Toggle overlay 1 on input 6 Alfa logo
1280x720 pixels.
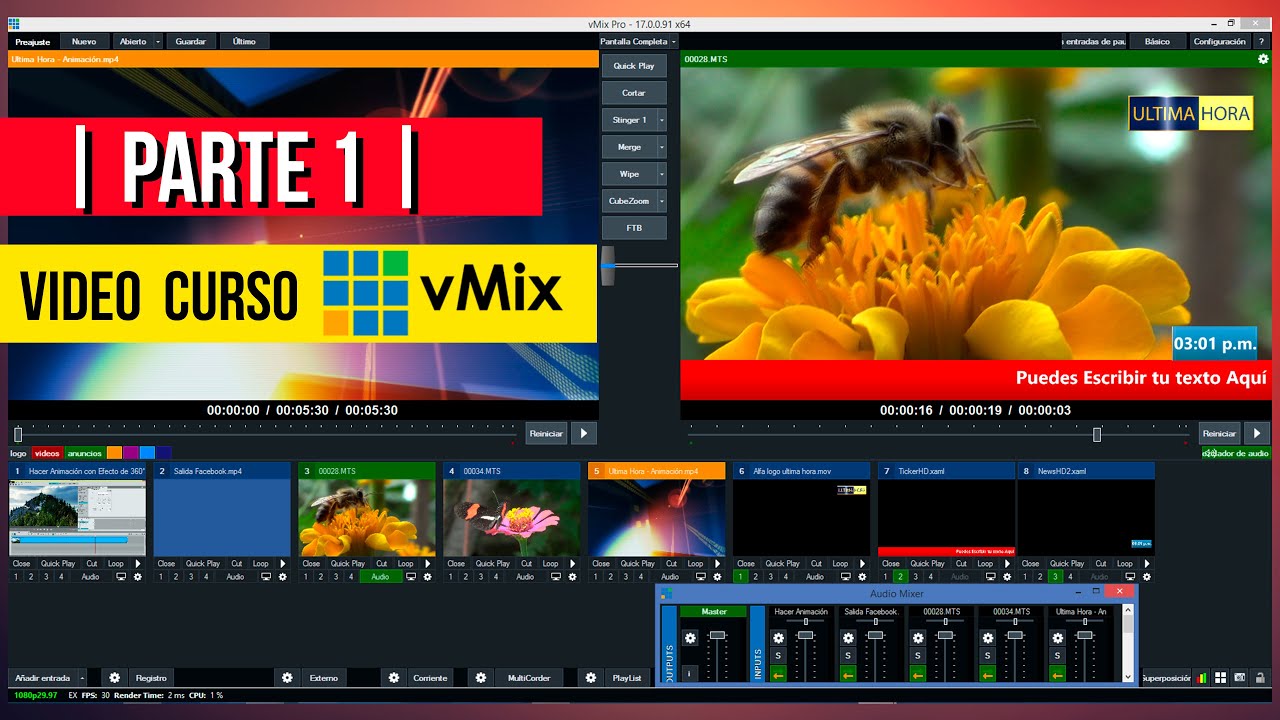point(741,577)
